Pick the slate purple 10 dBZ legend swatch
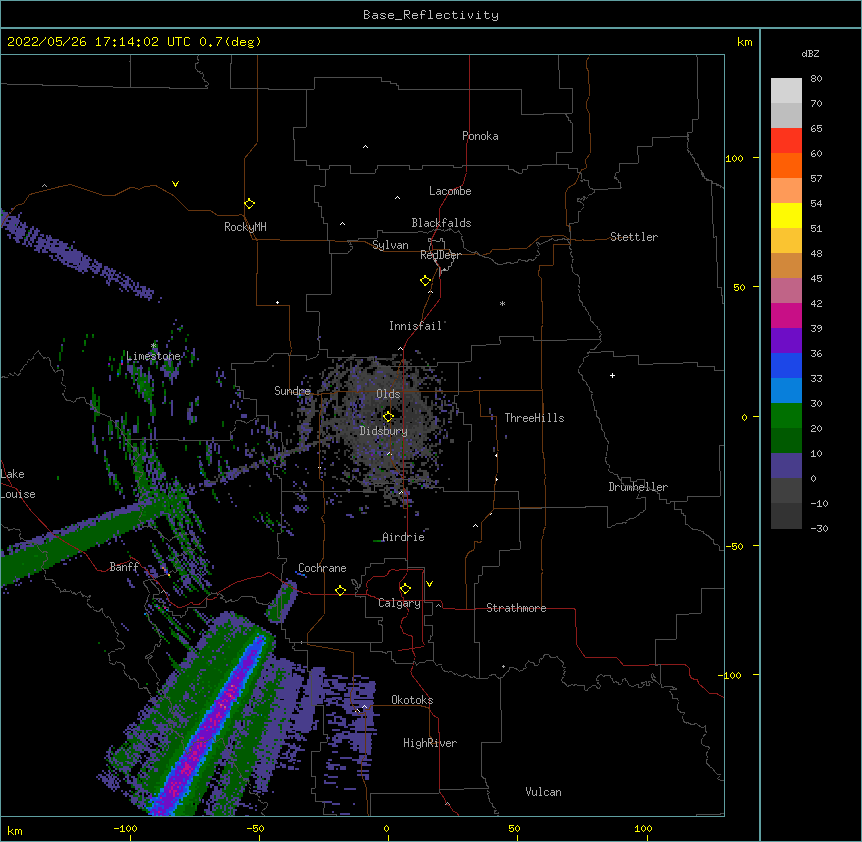The image size is (862, 842). (x=786, y=466)
